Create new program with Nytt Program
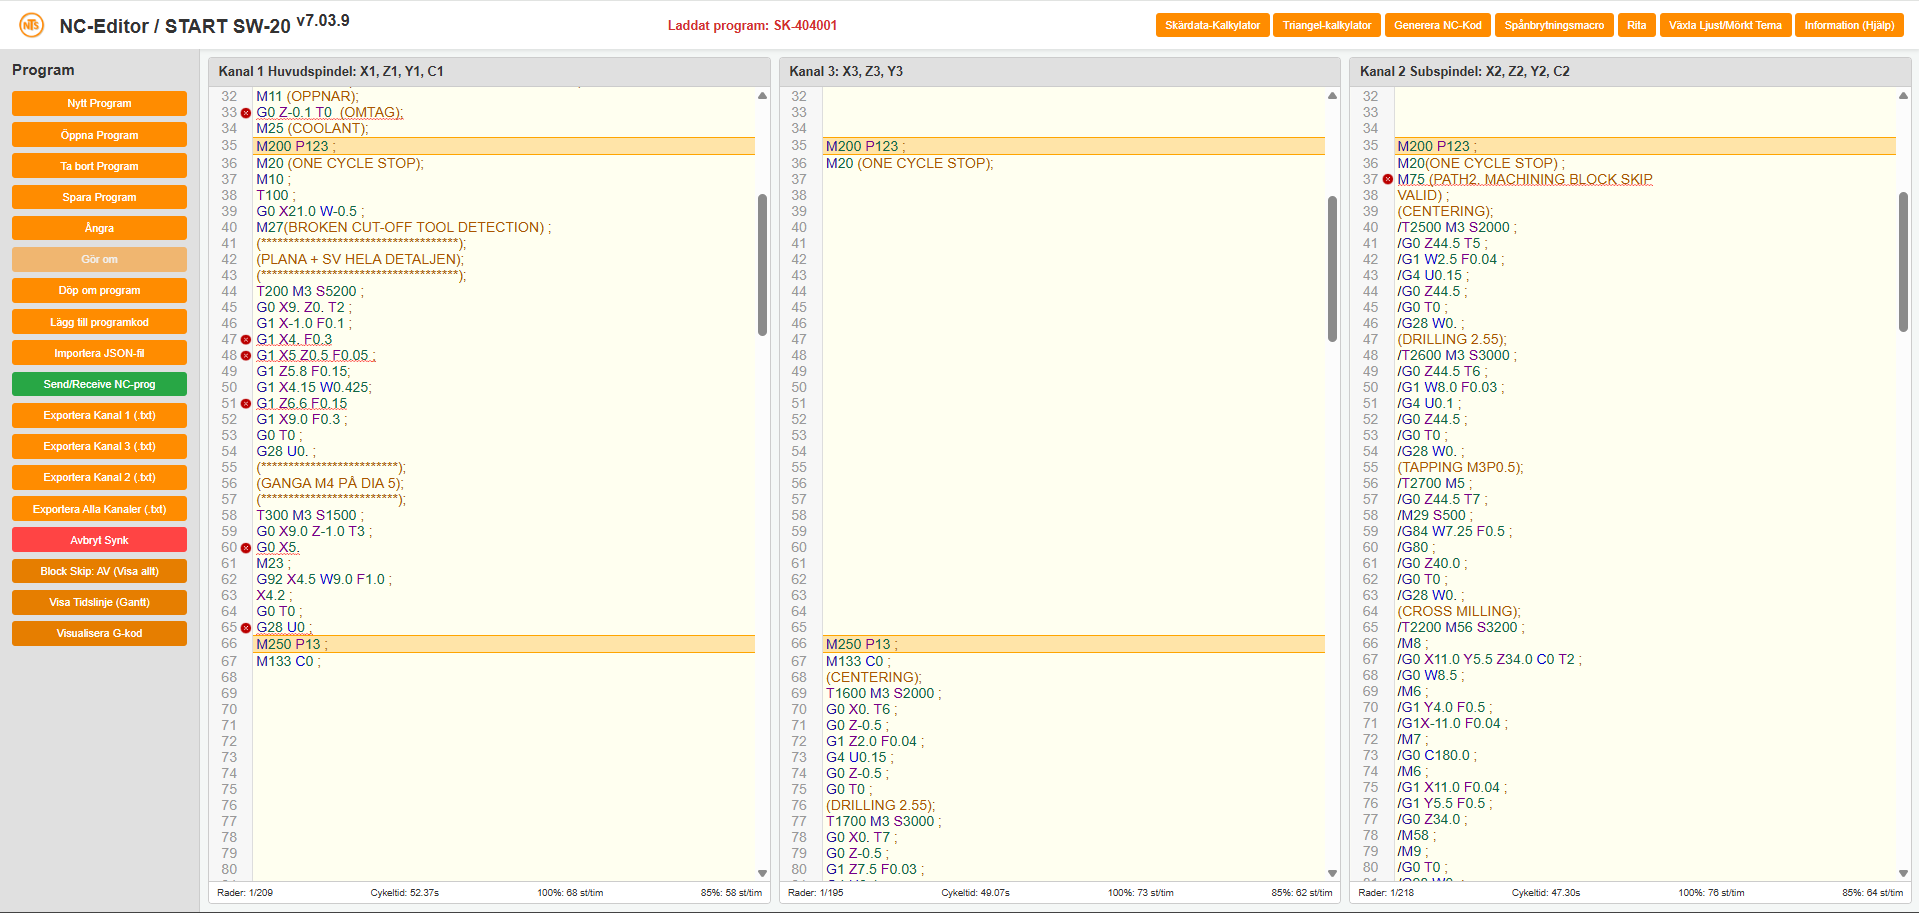 [x=99, y=103]
